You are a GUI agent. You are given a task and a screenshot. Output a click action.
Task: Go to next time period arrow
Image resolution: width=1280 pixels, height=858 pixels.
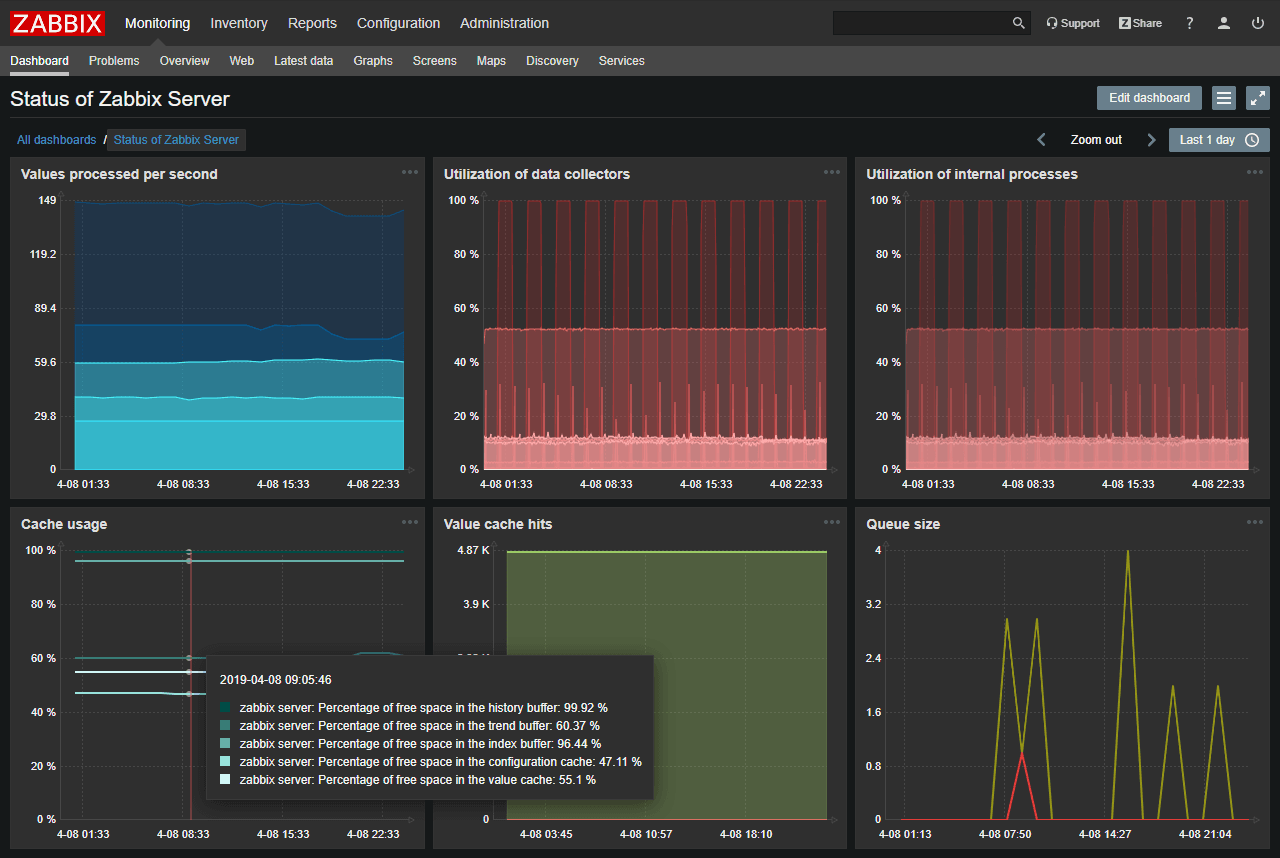pyautogui.click(x=1151, y=140)
